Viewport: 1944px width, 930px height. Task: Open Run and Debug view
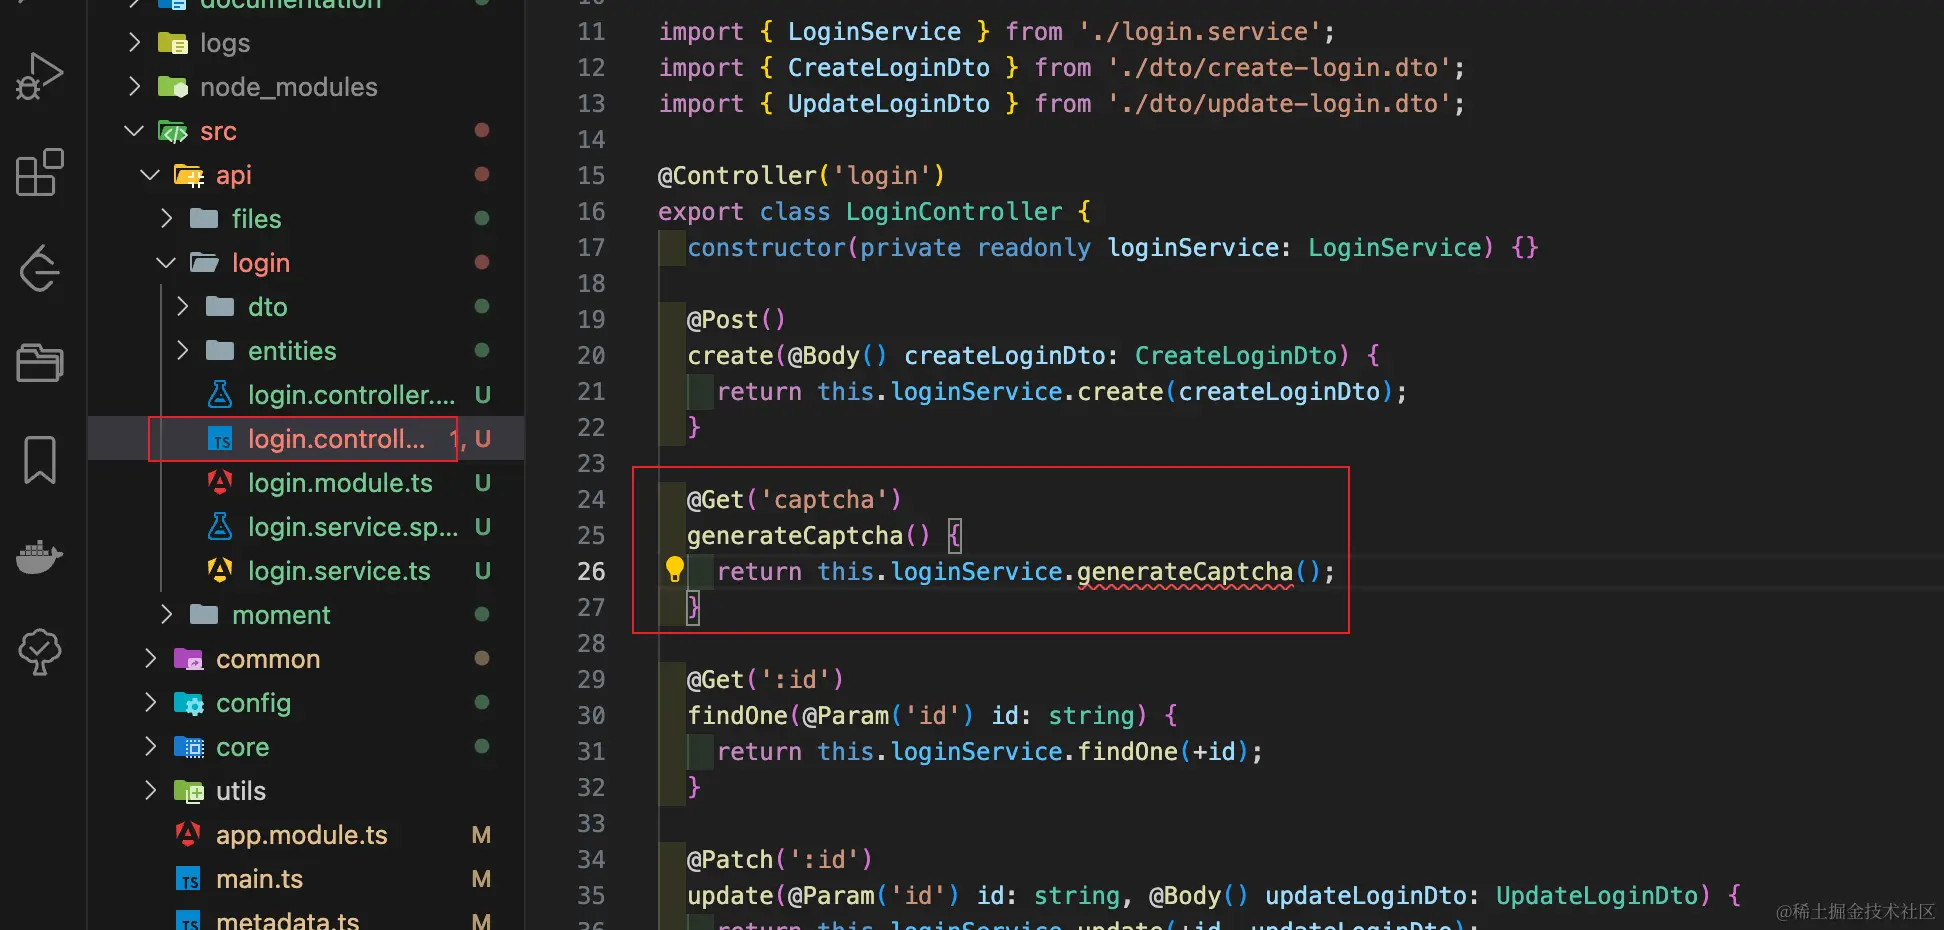40,77
